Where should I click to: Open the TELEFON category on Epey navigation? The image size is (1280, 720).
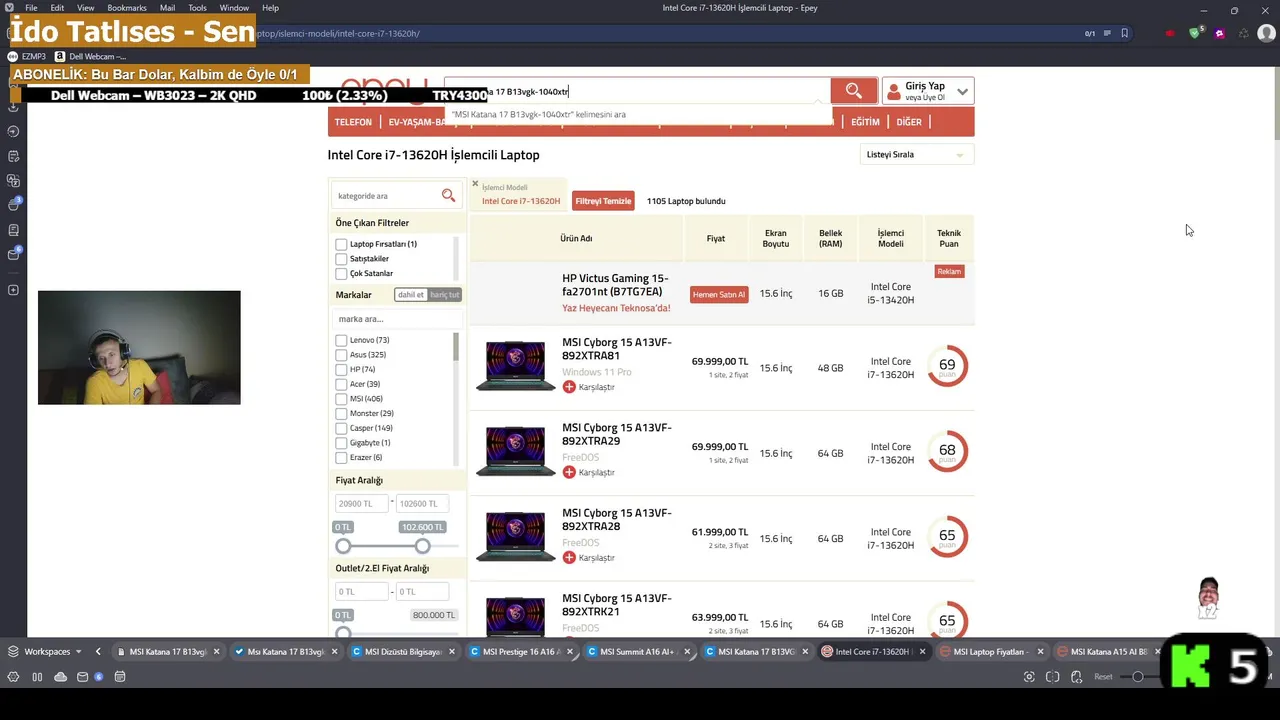coord(353,122)
